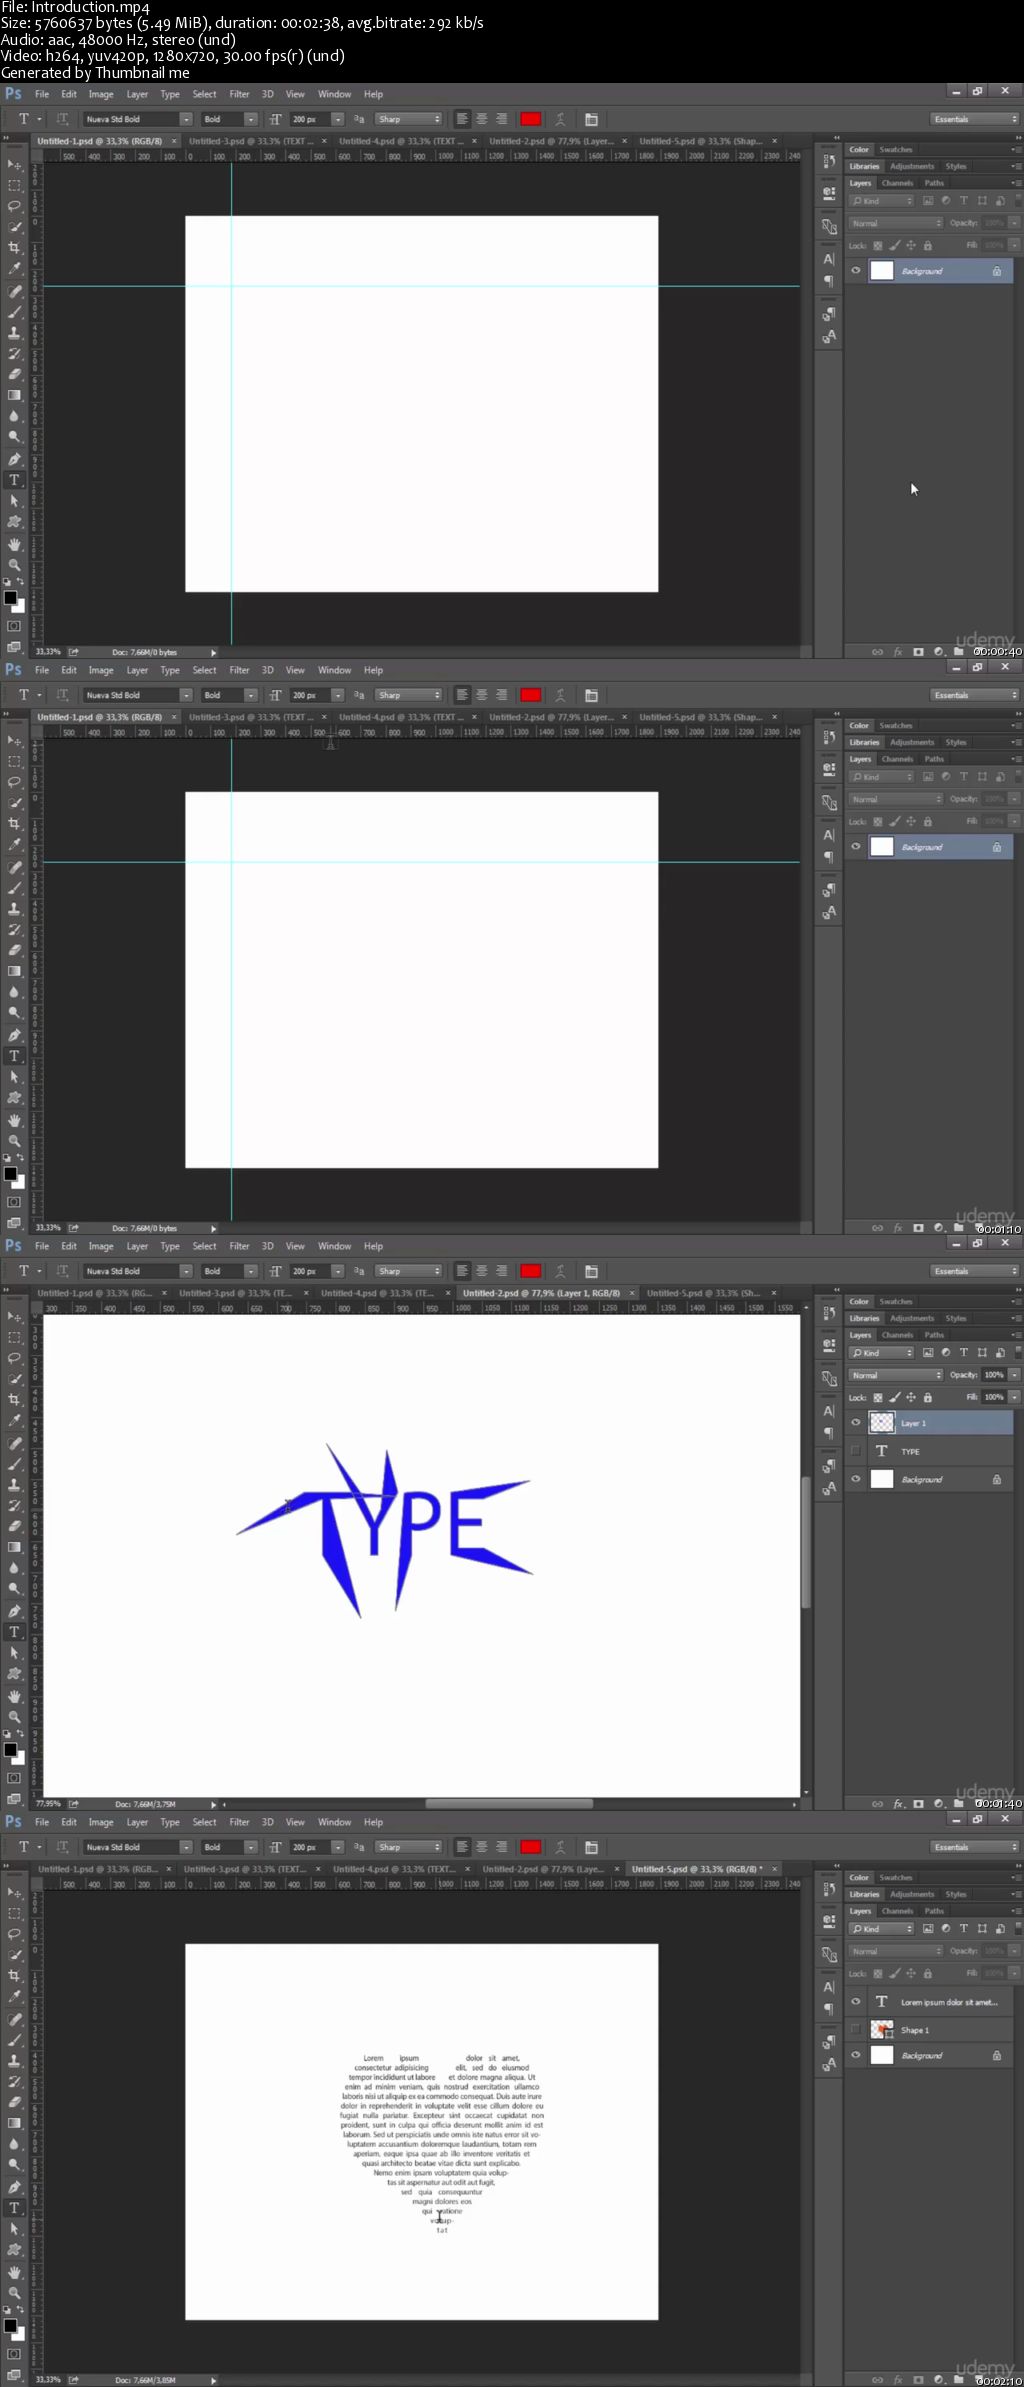Screen dimensions: 1024x2387
Task: Select the Lasso tool in the 00:00:40 frame
Action: [14, 206]
